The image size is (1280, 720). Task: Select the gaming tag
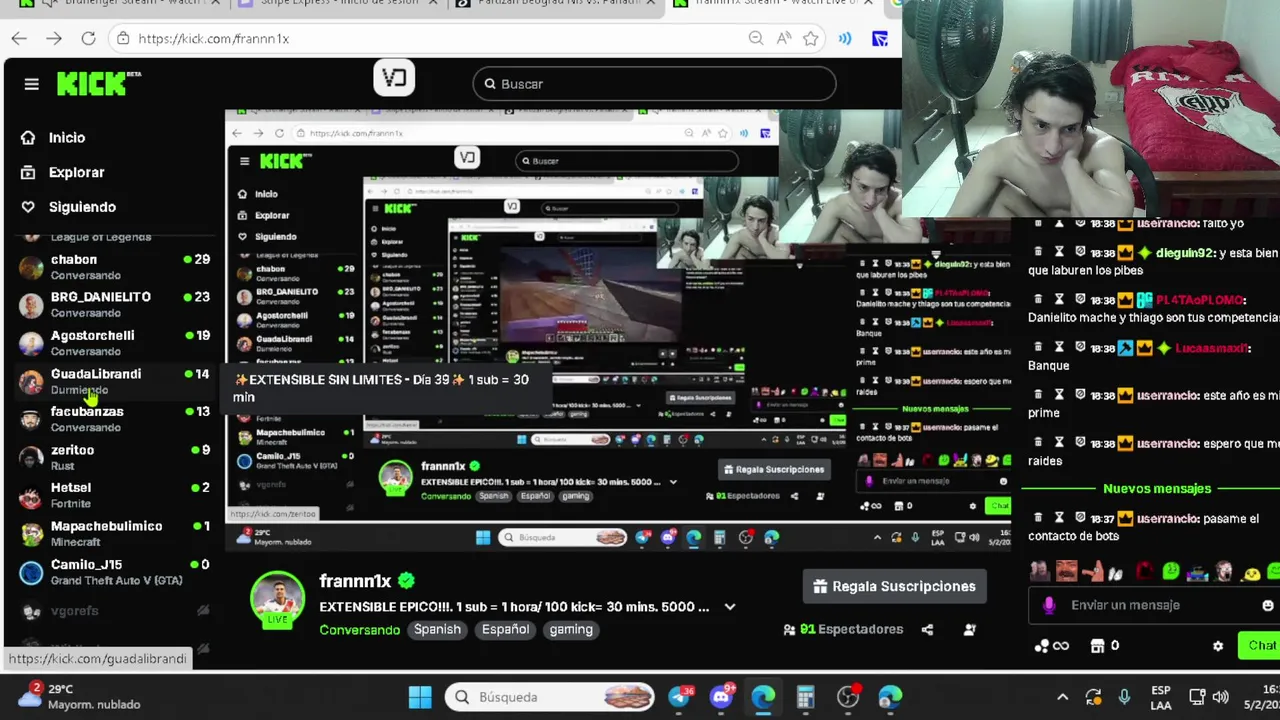click(x=571, y=629)
